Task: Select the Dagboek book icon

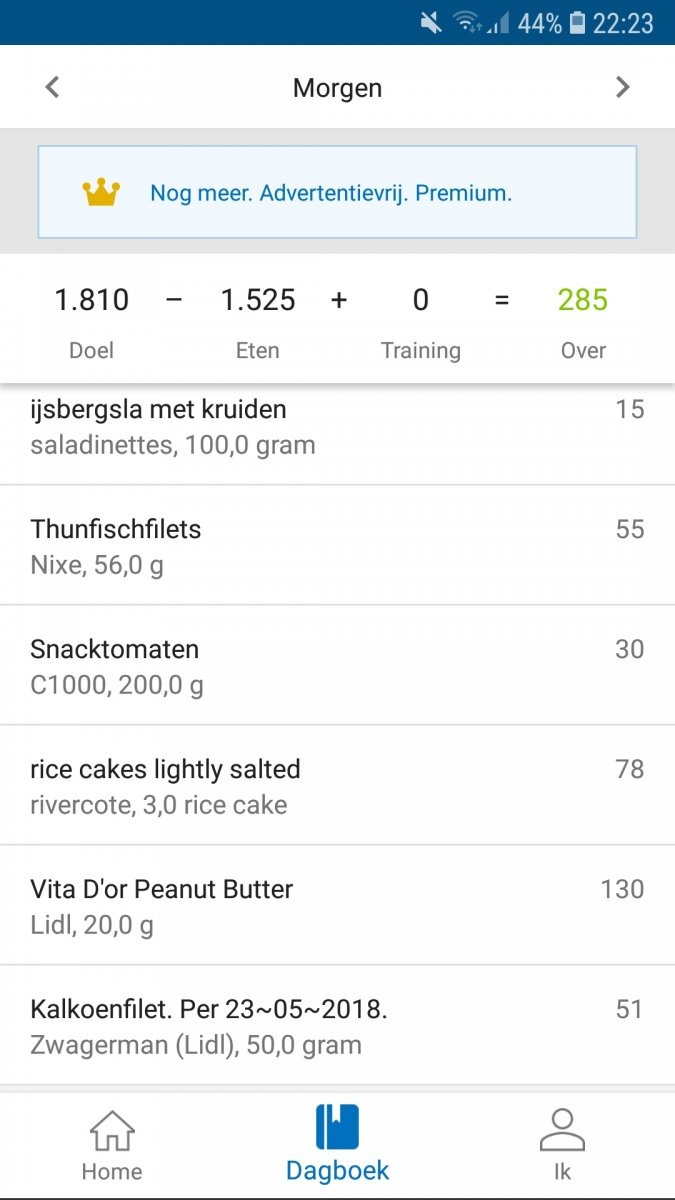Action: pos(337,1128)
